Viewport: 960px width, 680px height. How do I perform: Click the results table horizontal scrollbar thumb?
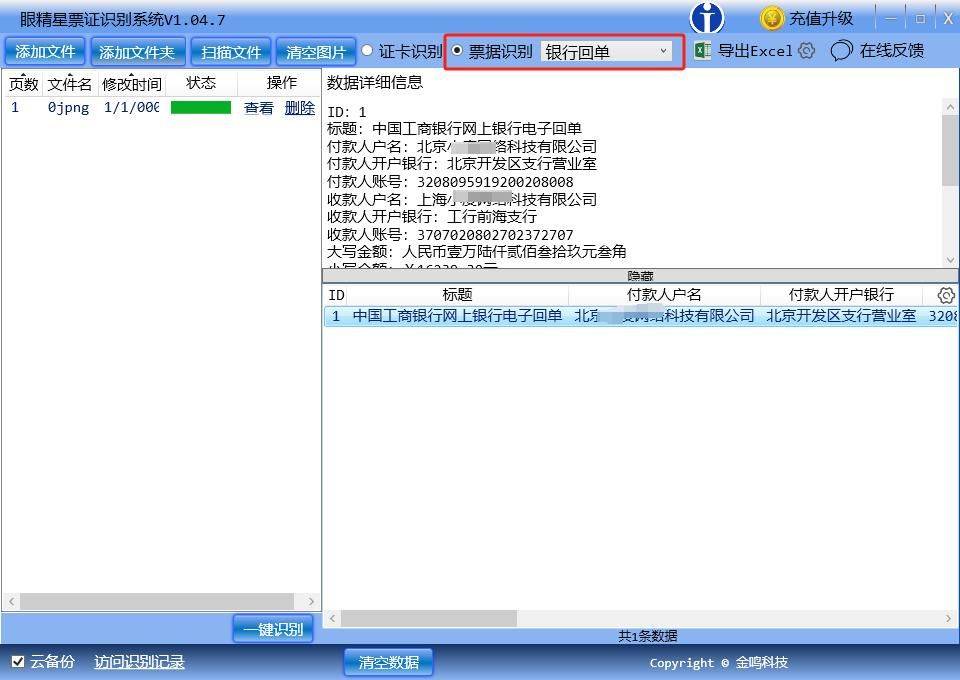point(429,619)
